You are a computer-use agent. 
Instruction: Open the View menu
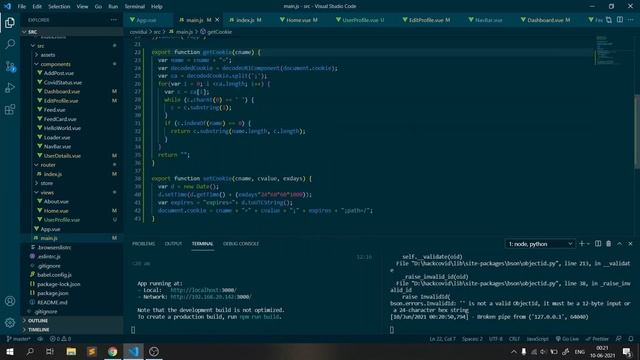pos(82,7)
